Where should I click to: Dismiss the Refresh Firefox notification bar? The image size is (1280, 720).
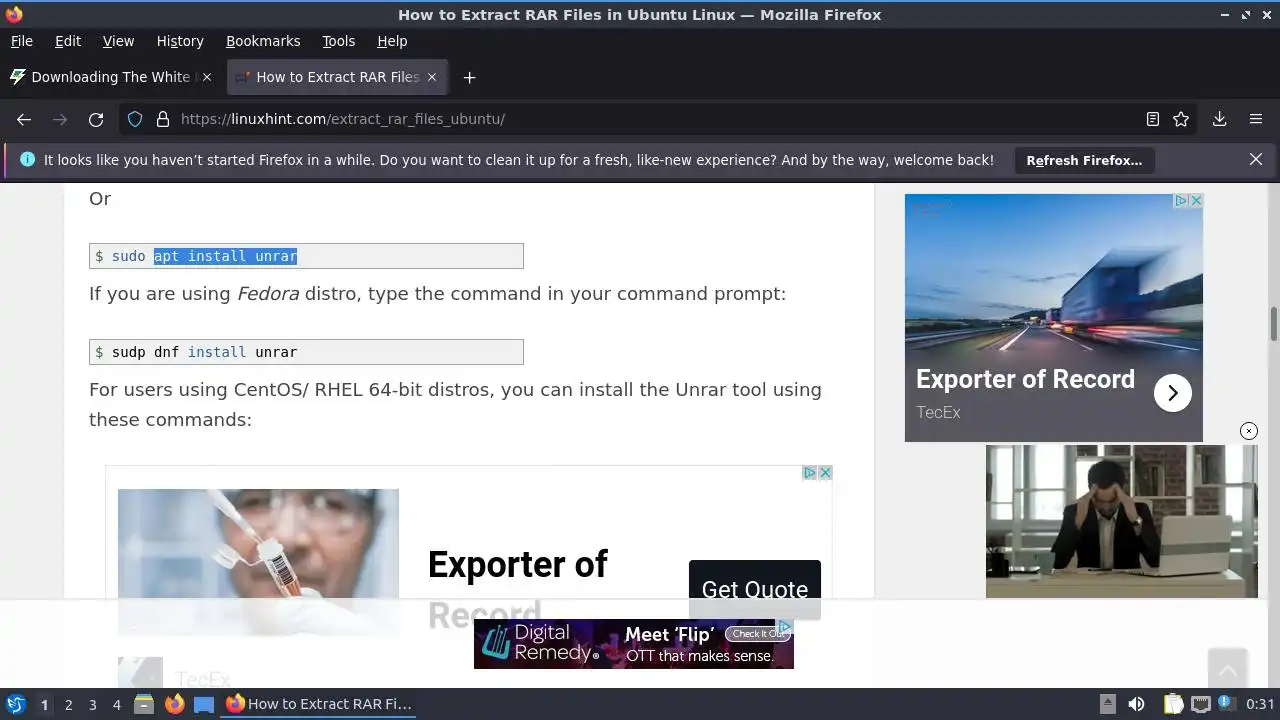coord(1256,160)
